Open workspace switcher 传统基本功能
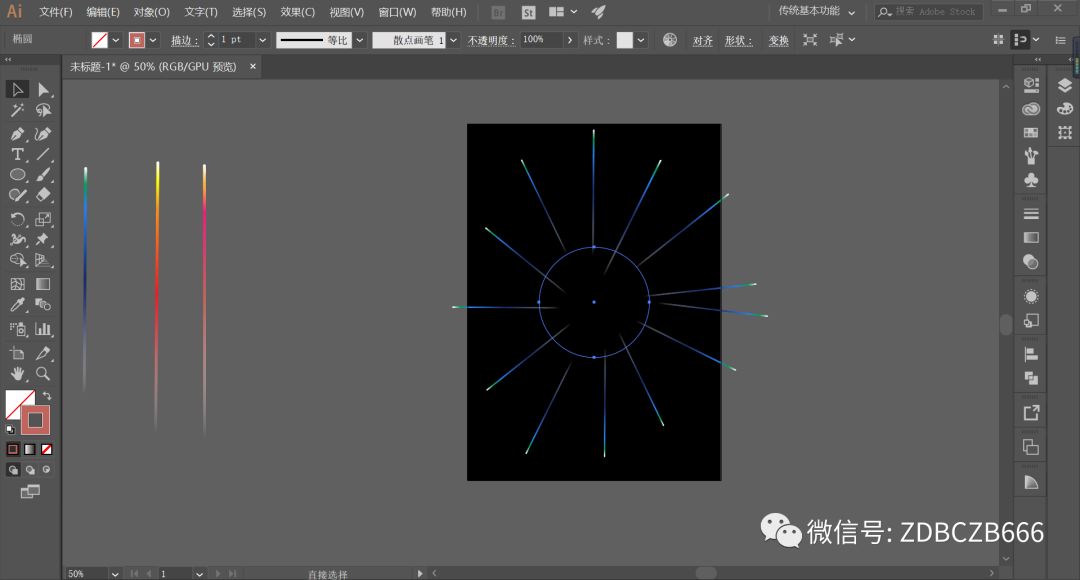The image size is (1080, 580). (x=817, y=11)
